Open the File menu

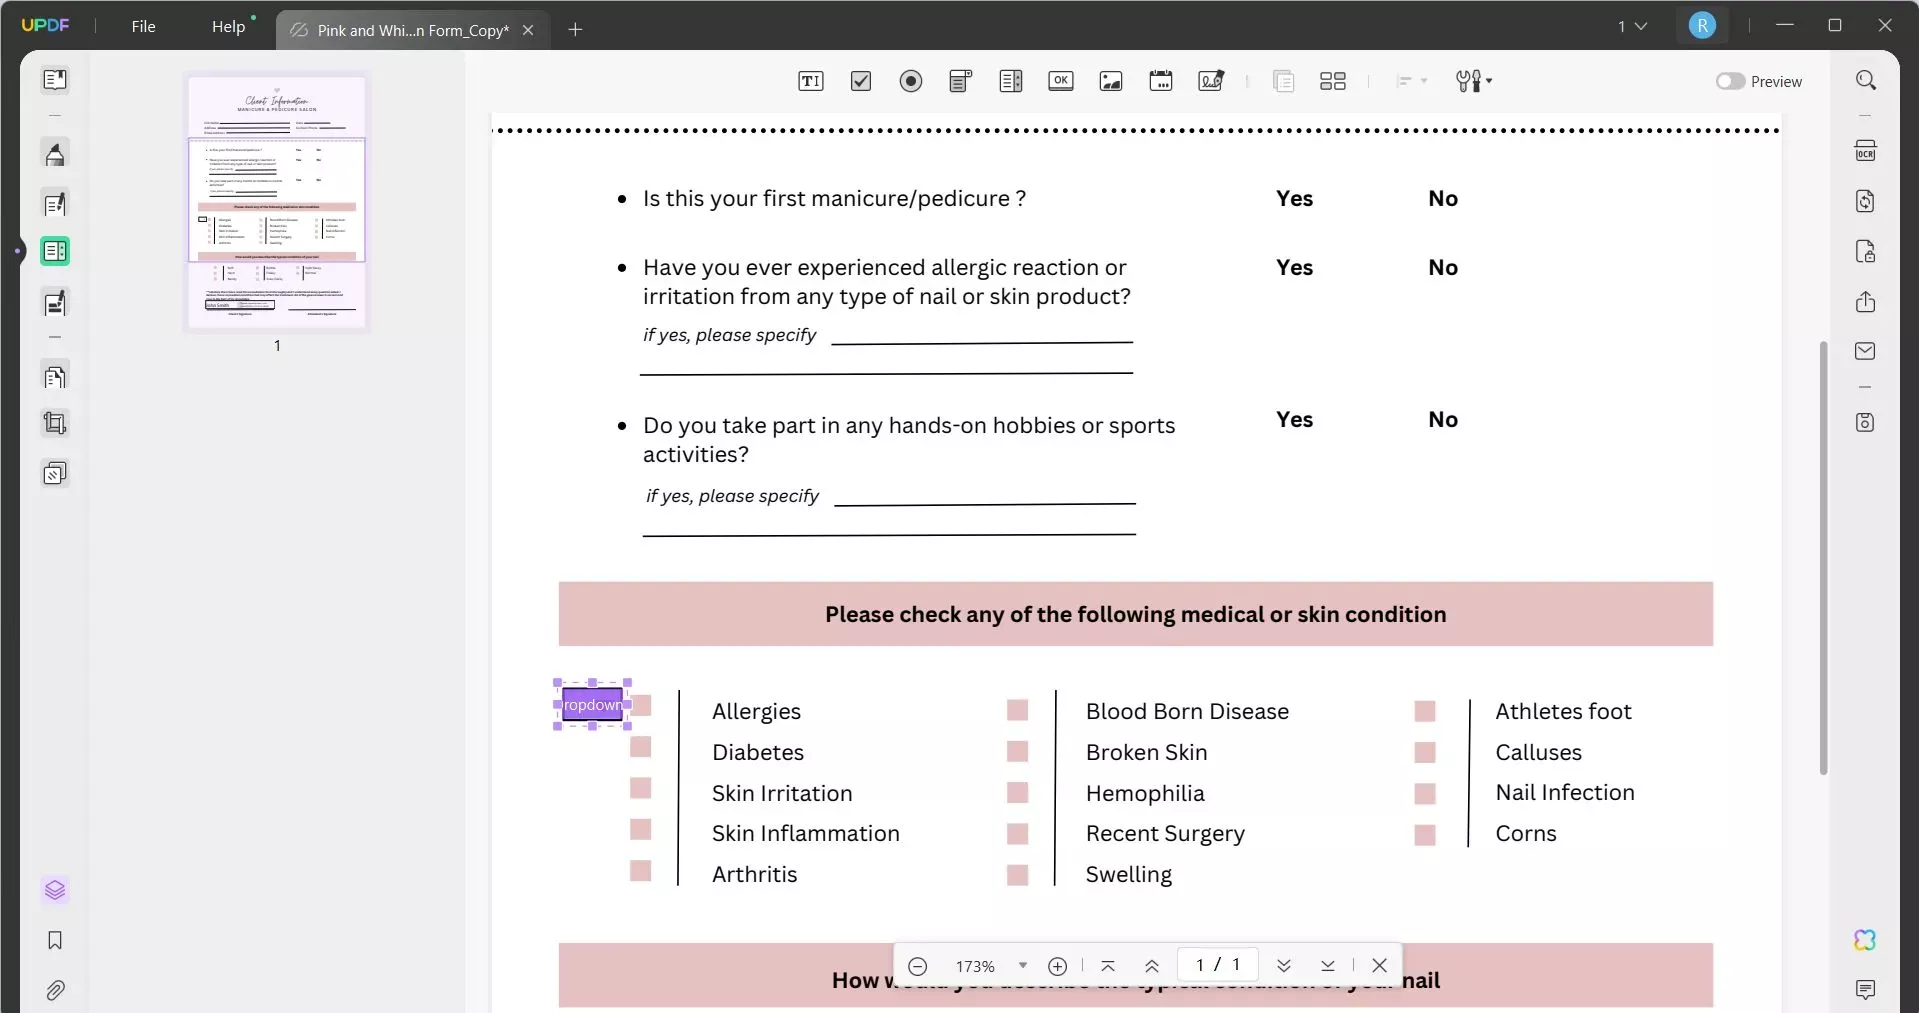(x=143, y=26)
